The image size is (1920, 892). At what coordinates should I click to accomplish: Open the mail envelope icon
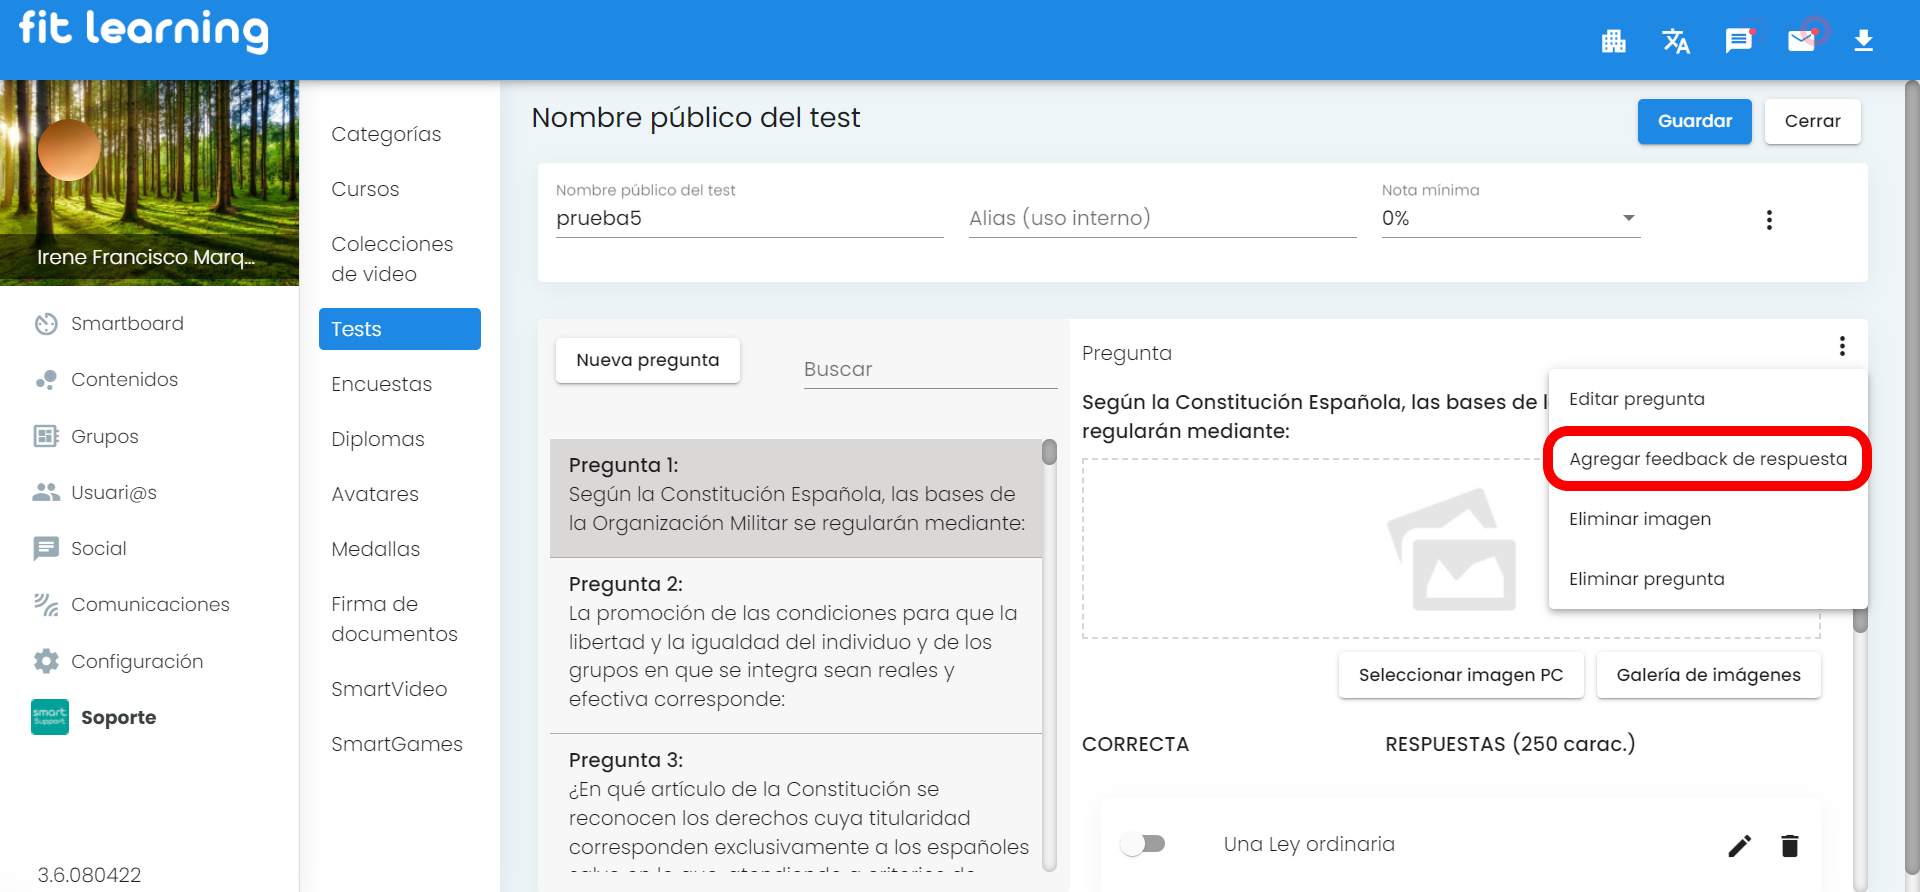pos(1801,41)
